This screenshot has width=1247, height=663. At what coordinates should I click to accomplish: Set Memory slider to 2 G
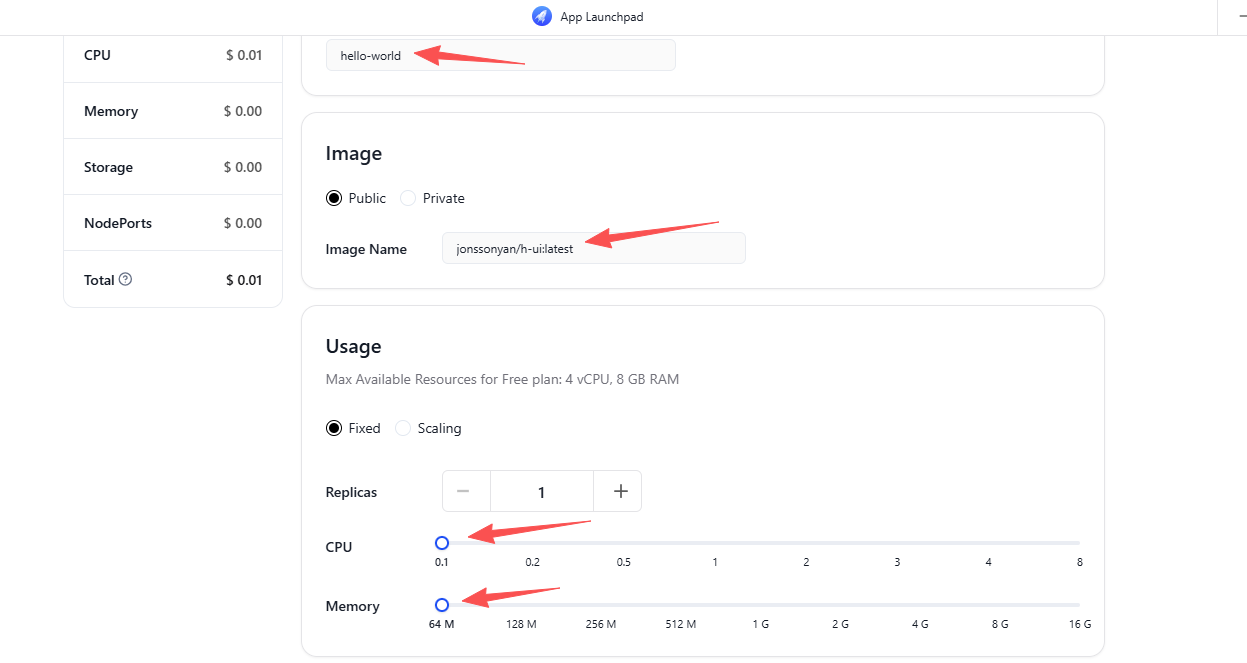pyautogui.click(x=840, y=605)
